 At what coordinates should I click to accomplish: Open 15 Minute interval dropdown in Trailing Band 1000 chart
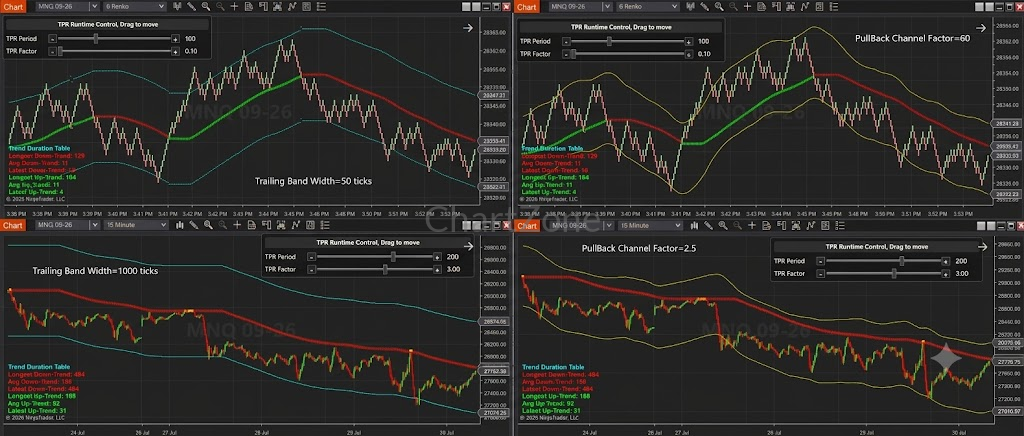[x=136, y=225]
